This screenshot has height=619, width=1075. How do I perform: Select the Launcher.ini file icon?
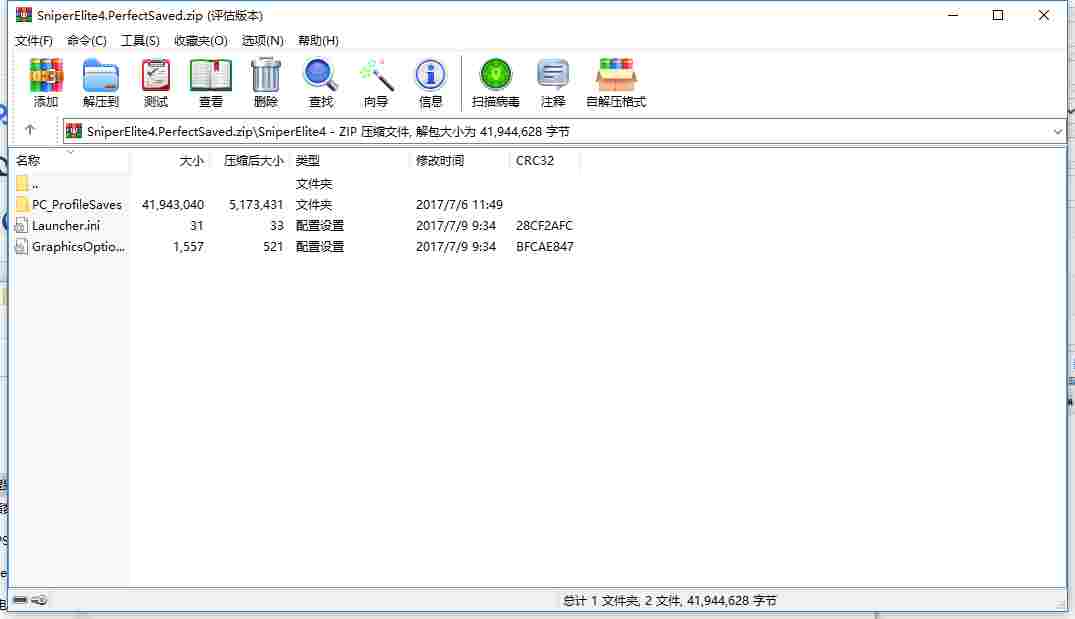pyautogui.click(x=22, y=226)
